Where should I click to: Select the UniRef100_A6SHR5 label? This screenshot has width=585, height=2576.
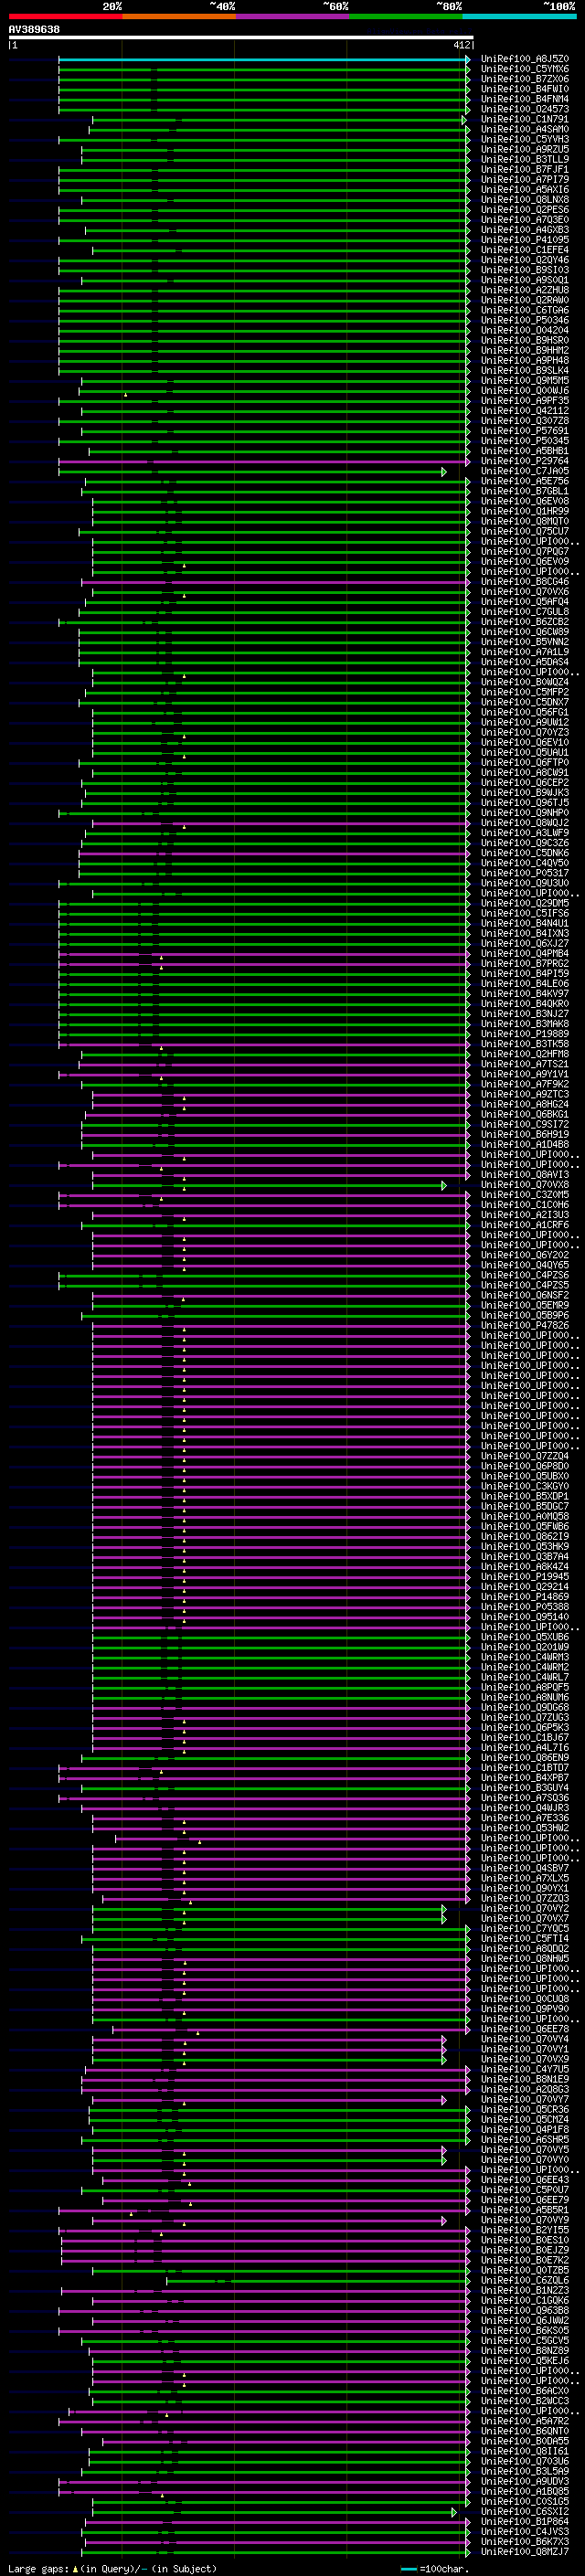[x=525, y=2141]
